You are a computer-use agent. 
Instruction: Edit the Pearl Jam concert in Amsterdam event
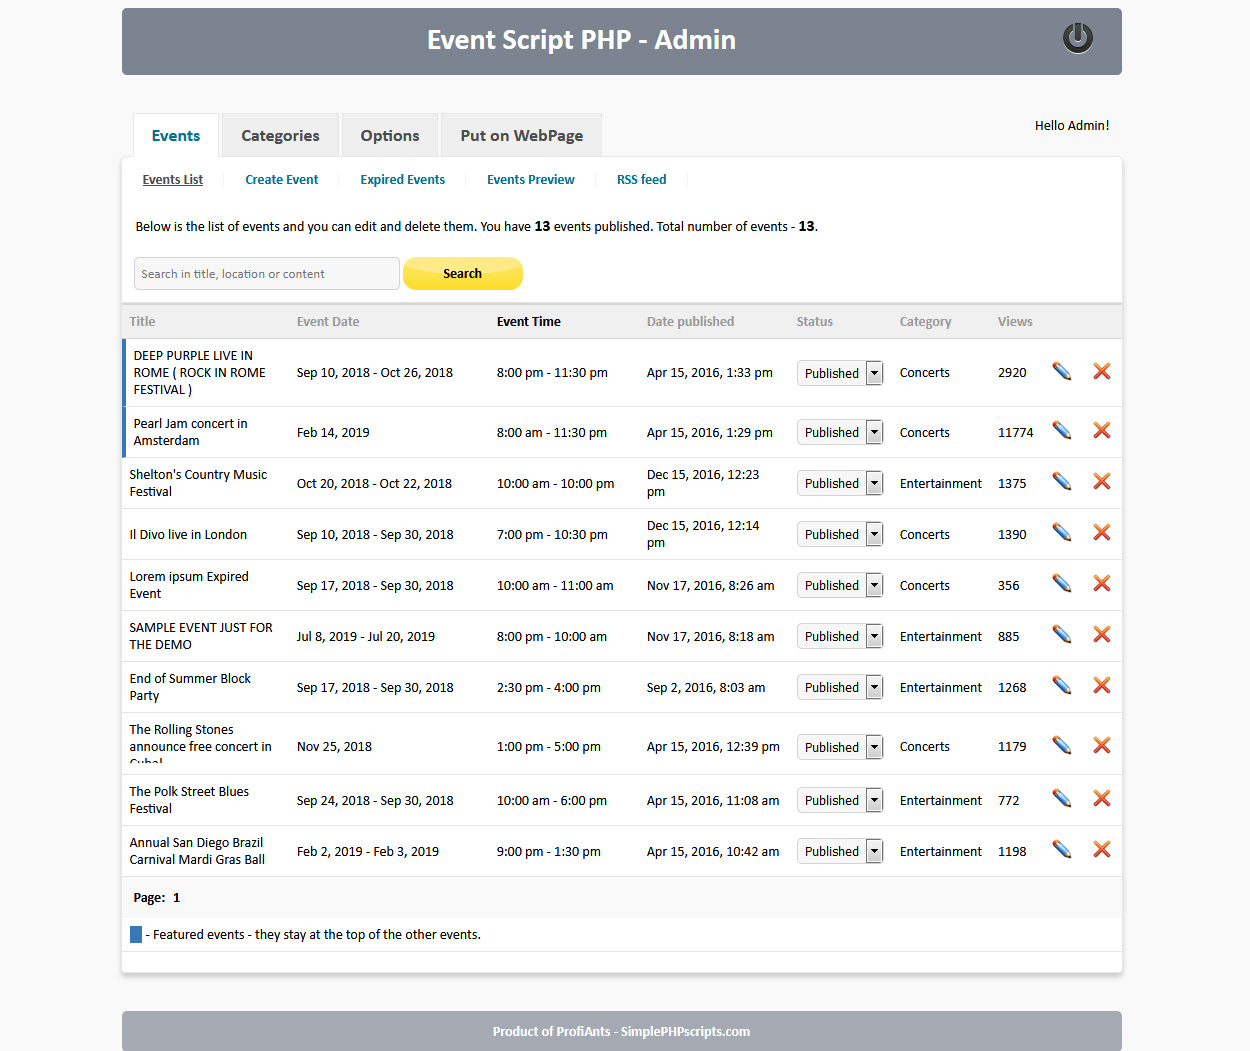(x=1061, y=431)
